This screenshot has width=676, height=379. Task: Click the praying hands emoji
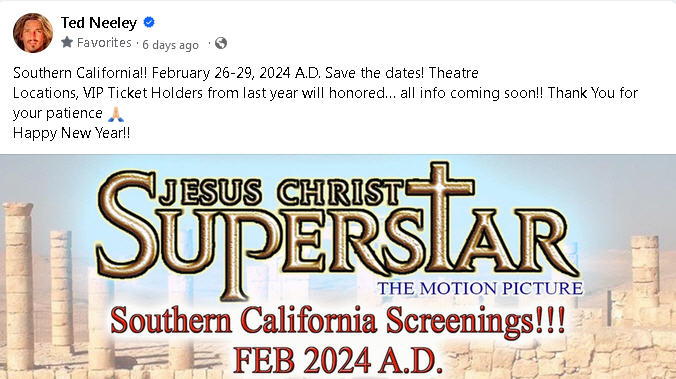coord(116,114)
